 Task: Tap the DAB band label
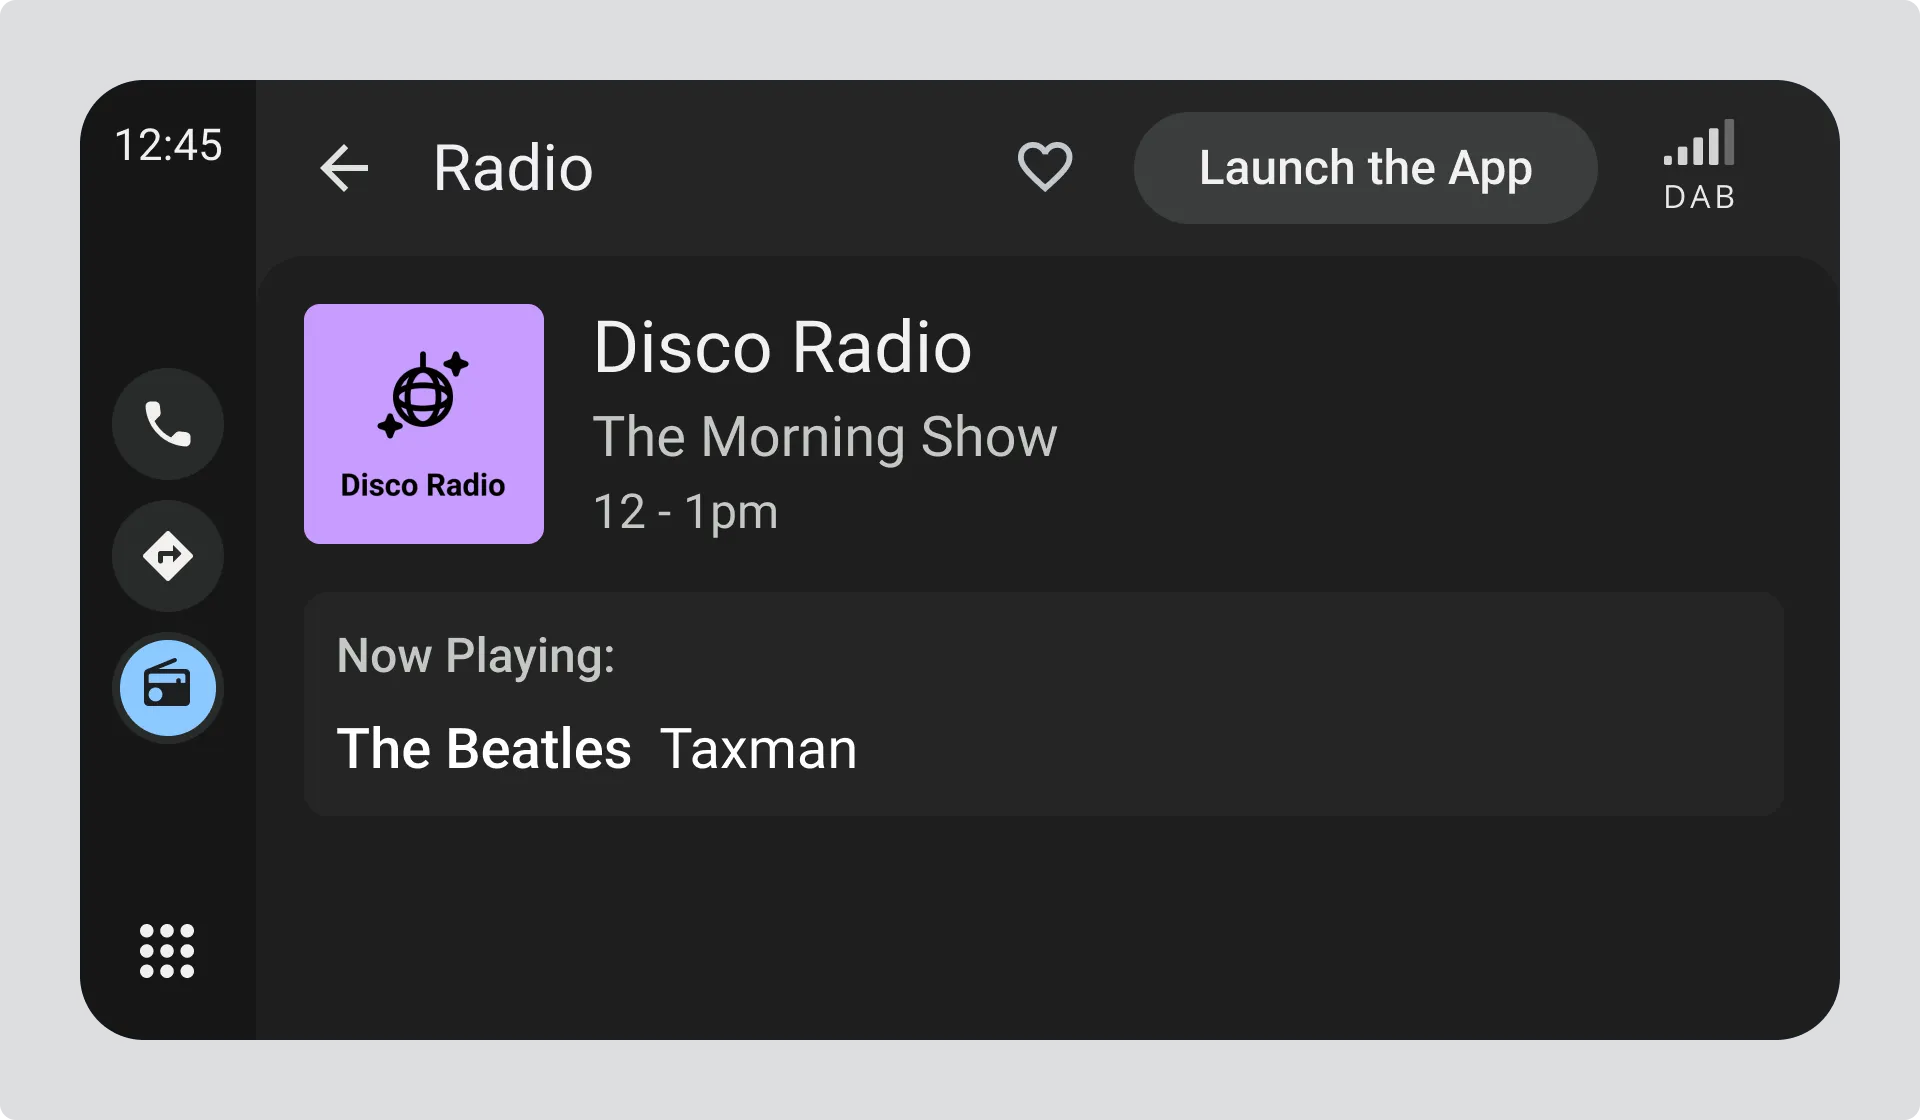tap(1699, 198)
